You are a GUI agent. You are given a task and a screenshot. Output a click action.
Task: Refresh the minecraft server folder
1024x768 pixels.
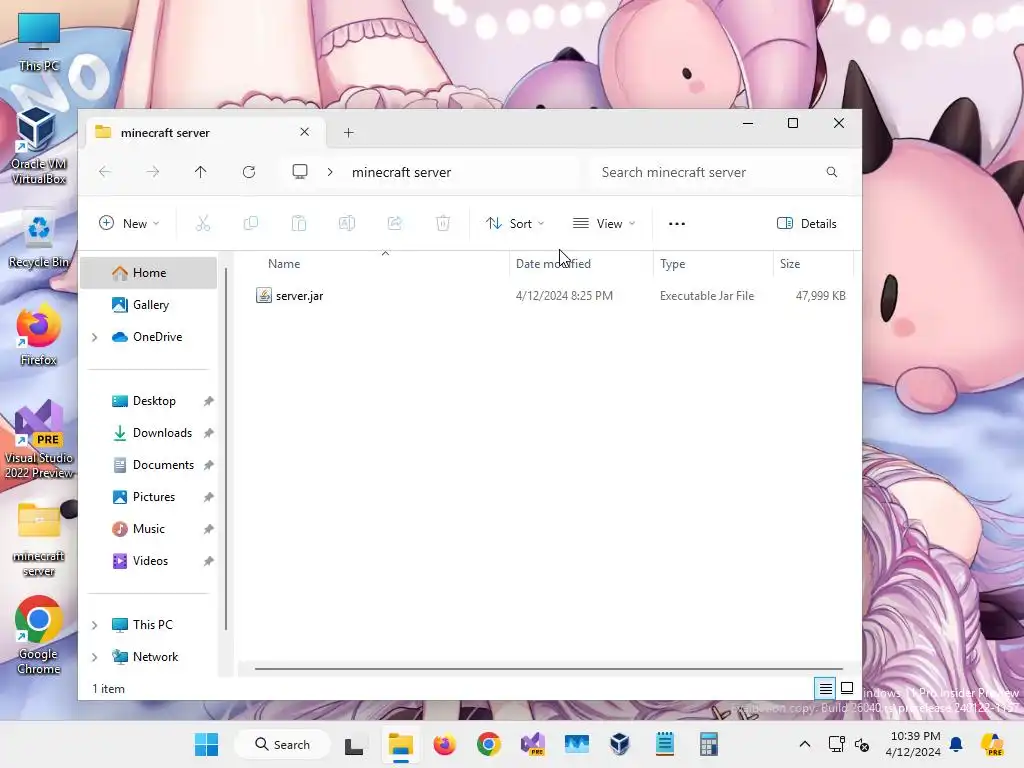(249, 172)
